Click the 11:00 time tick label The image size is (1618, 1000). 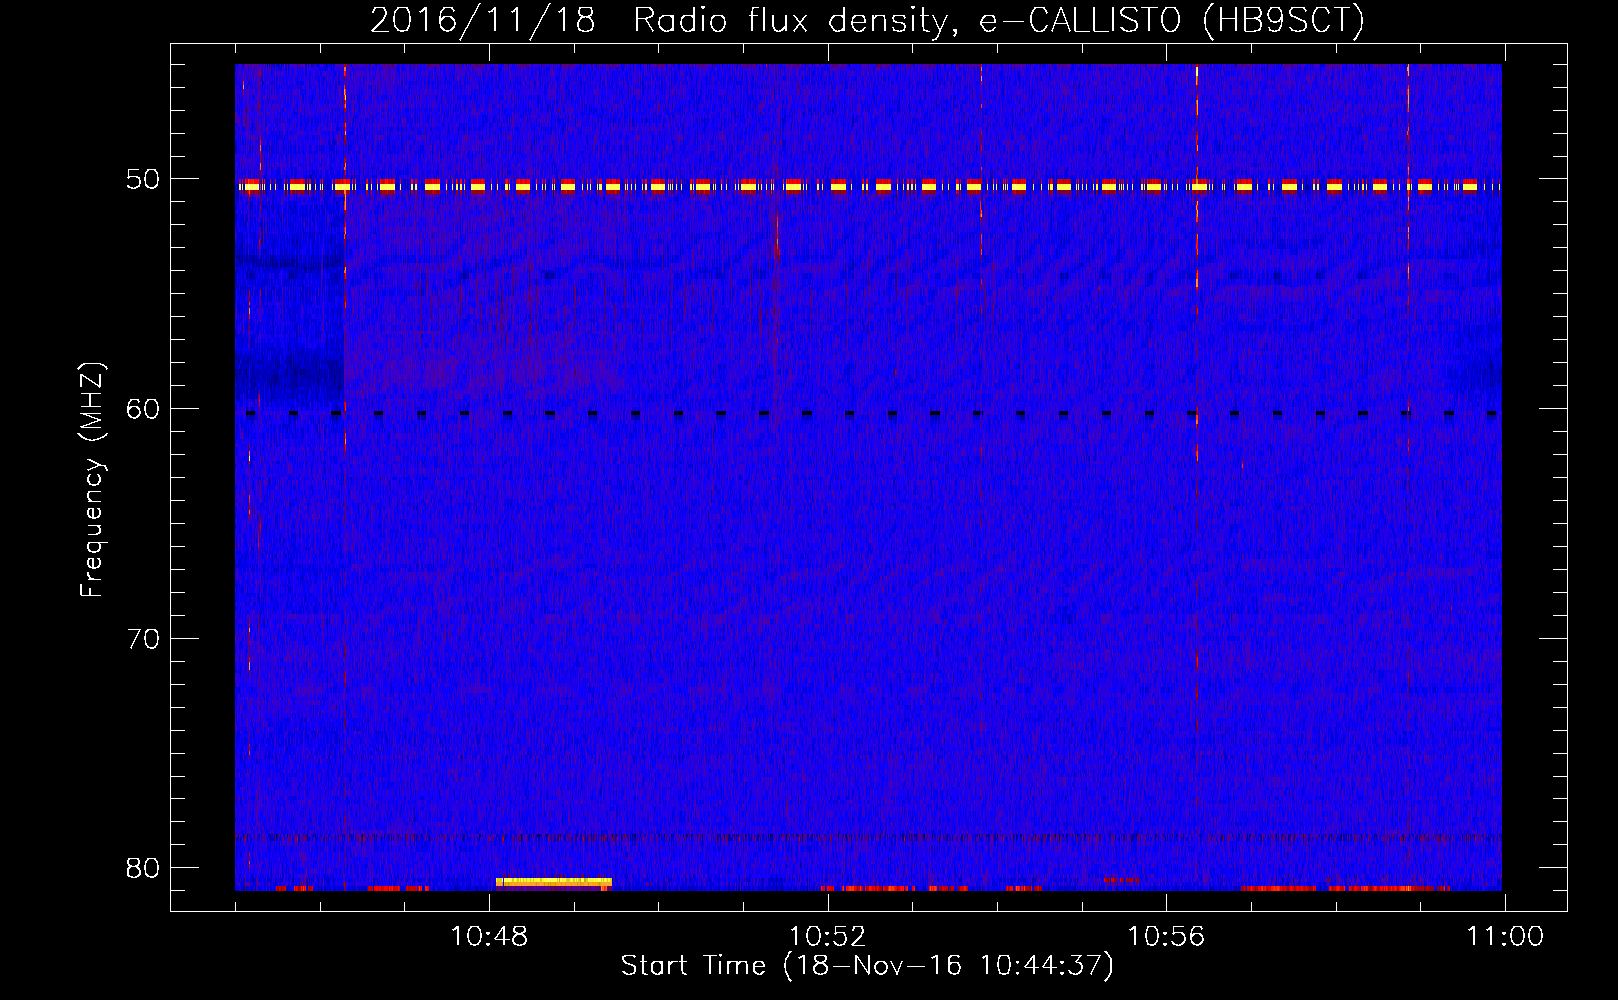point(1504,937)
